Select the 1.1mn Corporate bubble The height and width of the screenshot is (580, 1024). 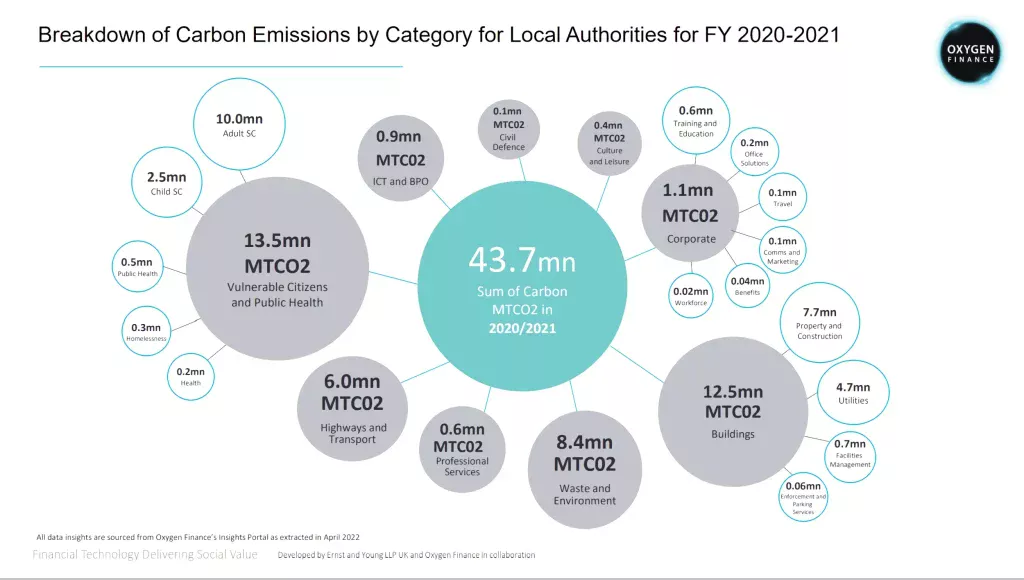tap(691, 212)
